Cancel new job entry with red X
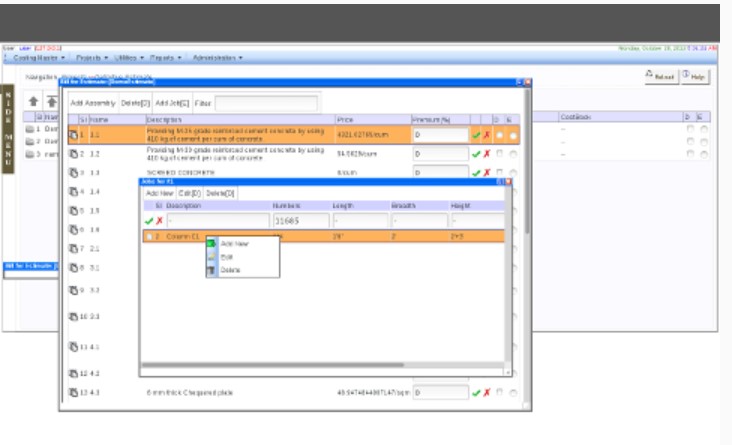The height and width of the screenshot is (445, 732). click(159, 221)
